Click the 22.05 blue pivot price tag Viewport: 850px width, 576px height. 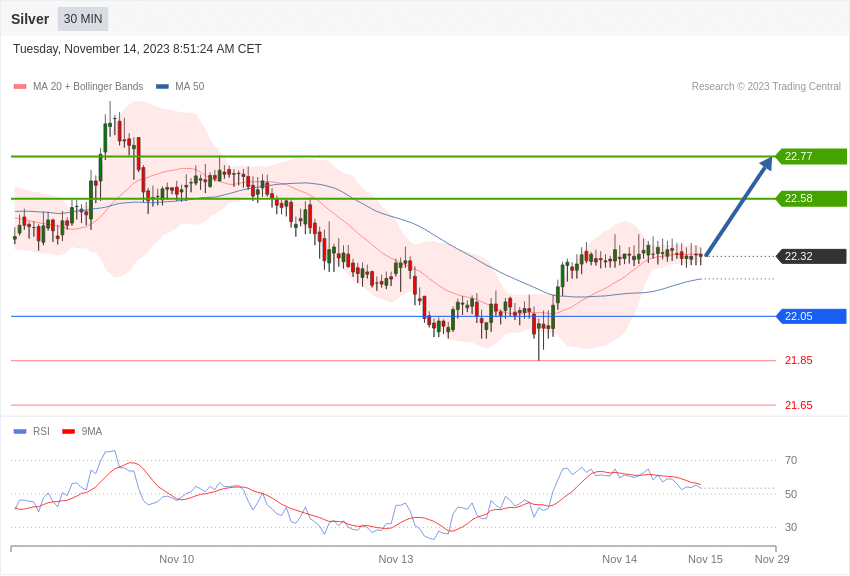(812, 316)
